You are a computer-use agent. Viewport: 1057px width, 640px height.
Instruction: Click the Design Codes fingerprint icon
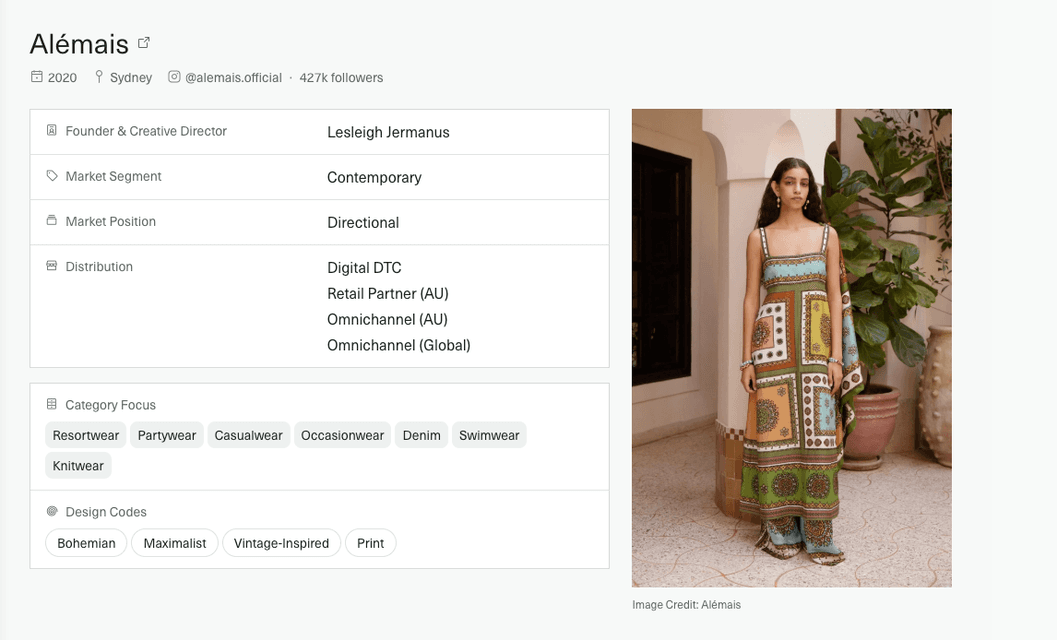click(x=52, y=512)
